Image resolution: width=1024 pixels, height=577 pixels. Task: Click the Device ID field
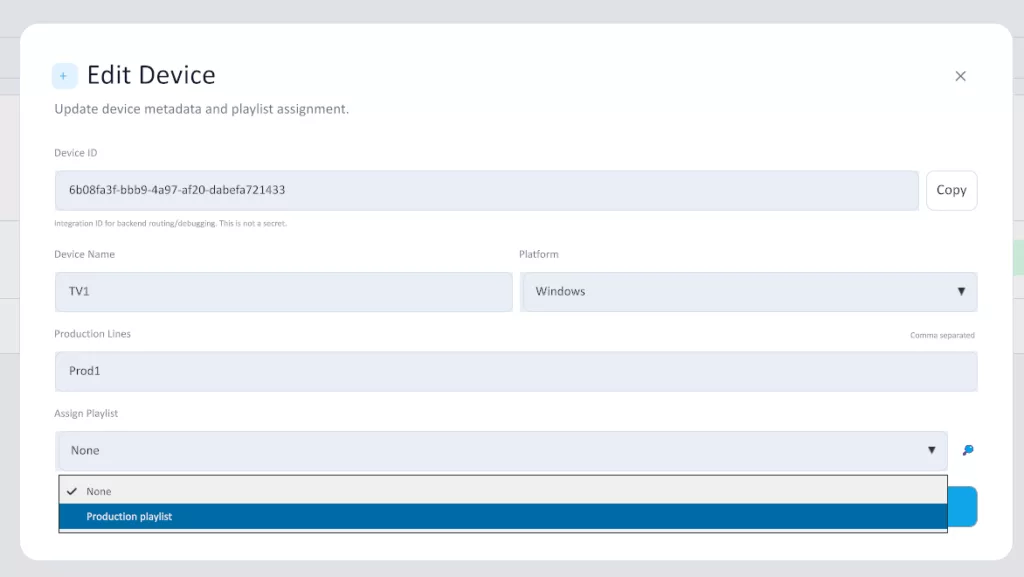point(487,190)
